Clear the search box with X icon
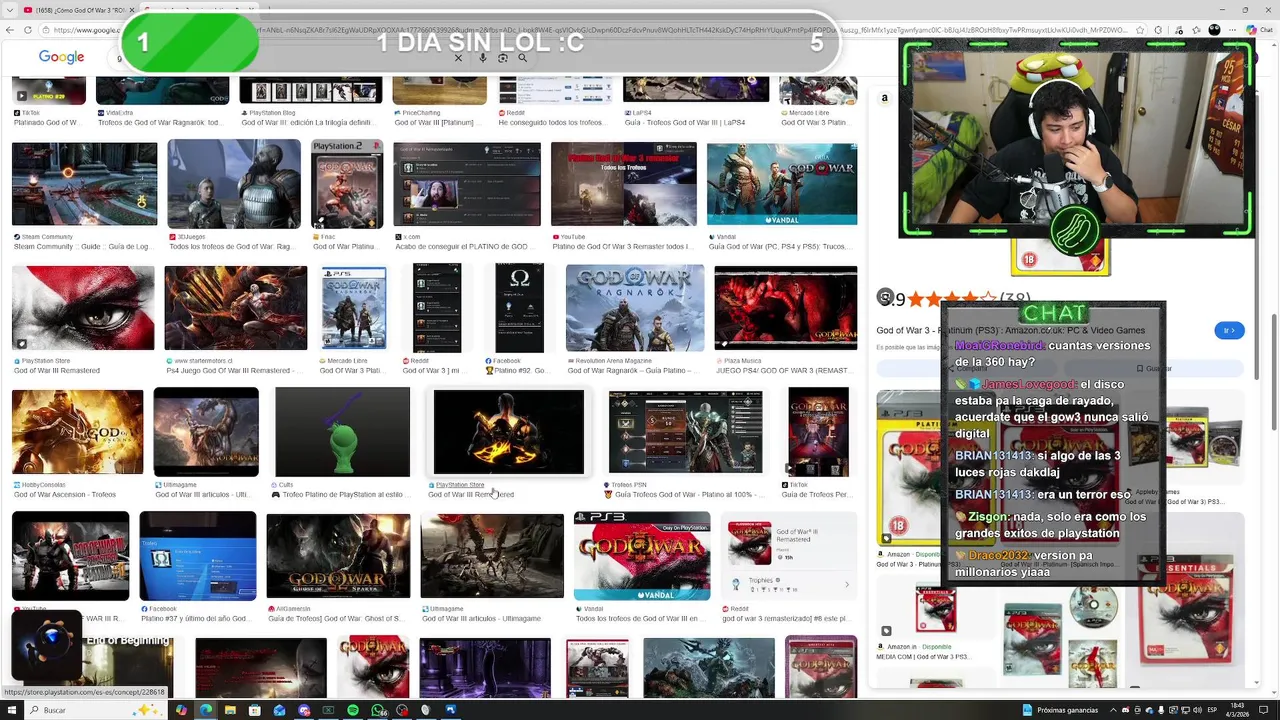 458,58
